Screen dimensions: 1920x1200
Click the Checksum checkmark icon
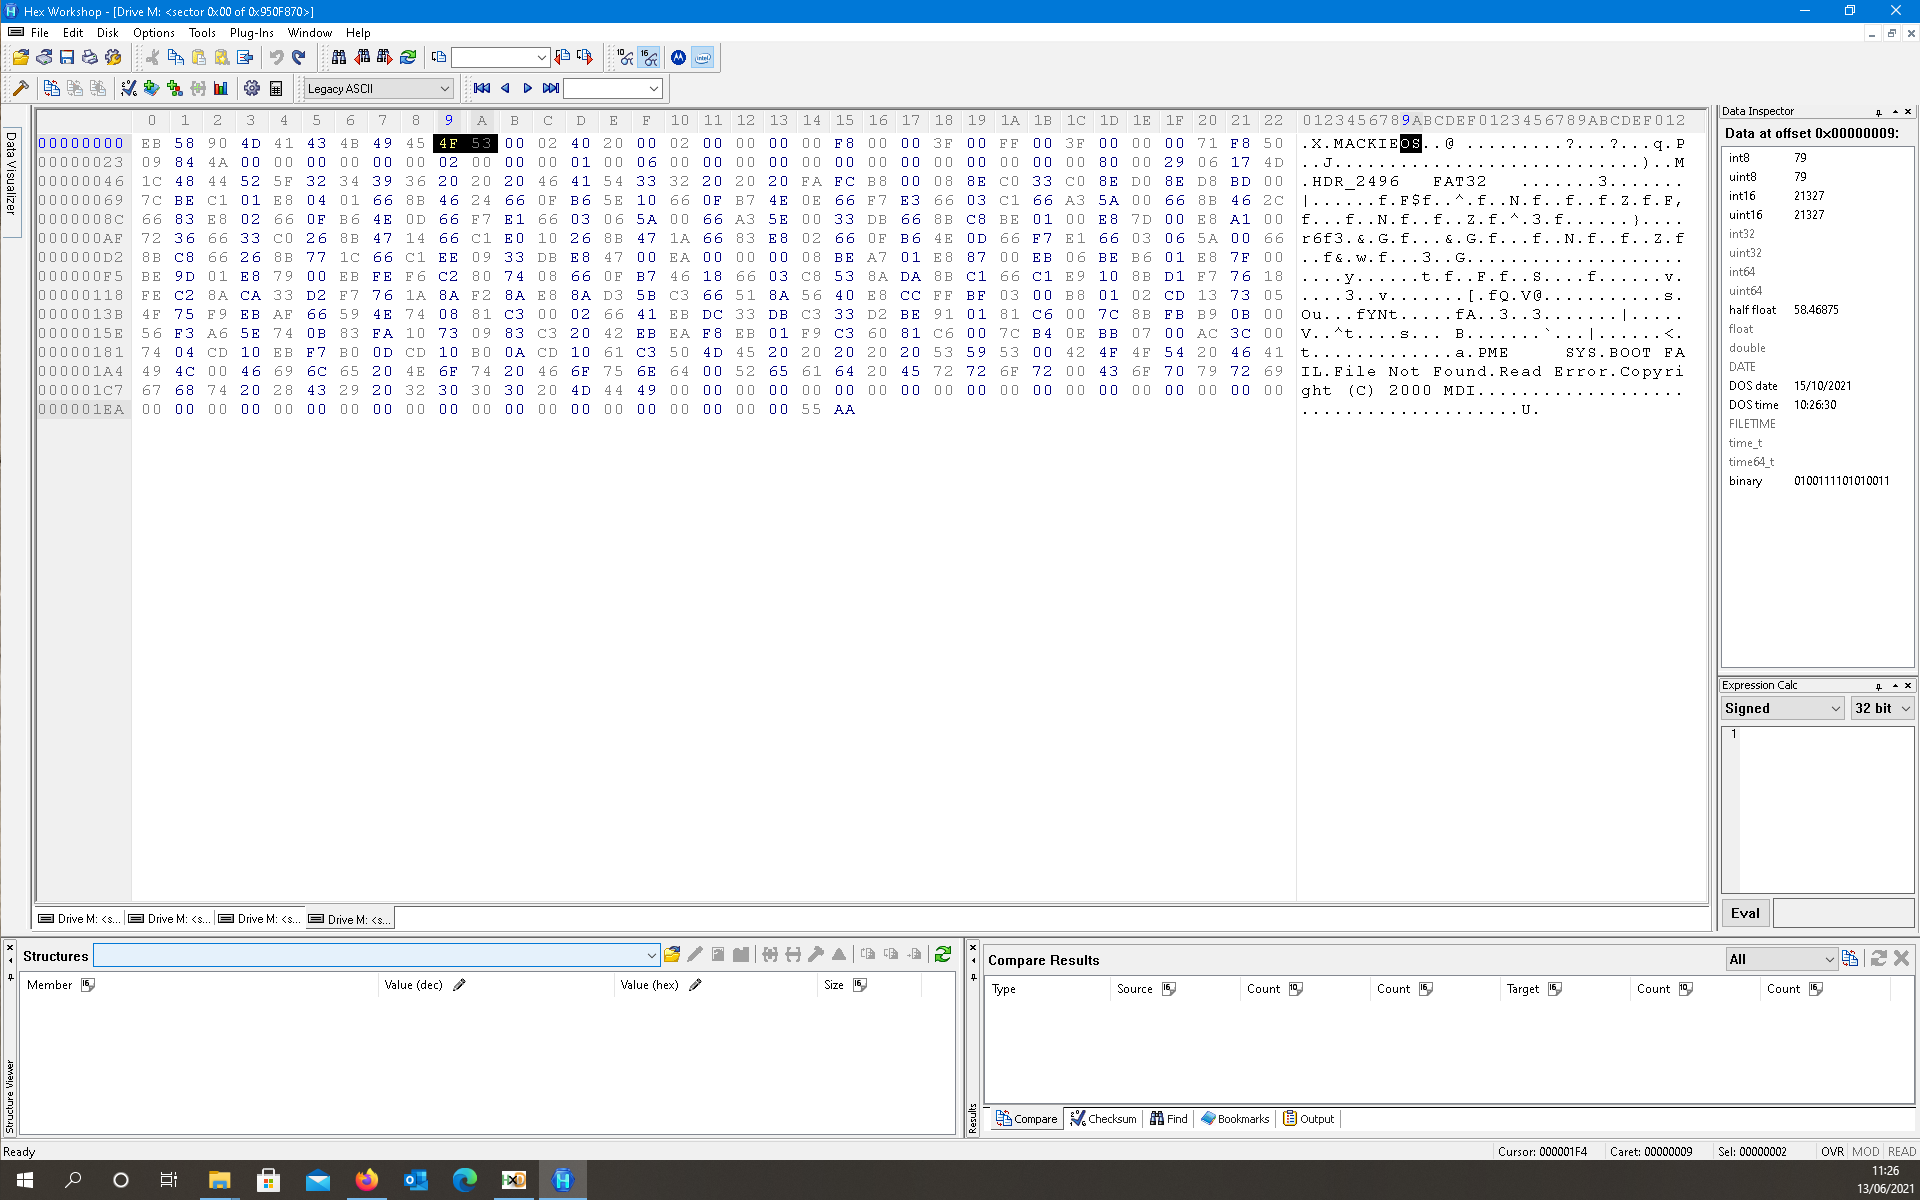[129, 89]
